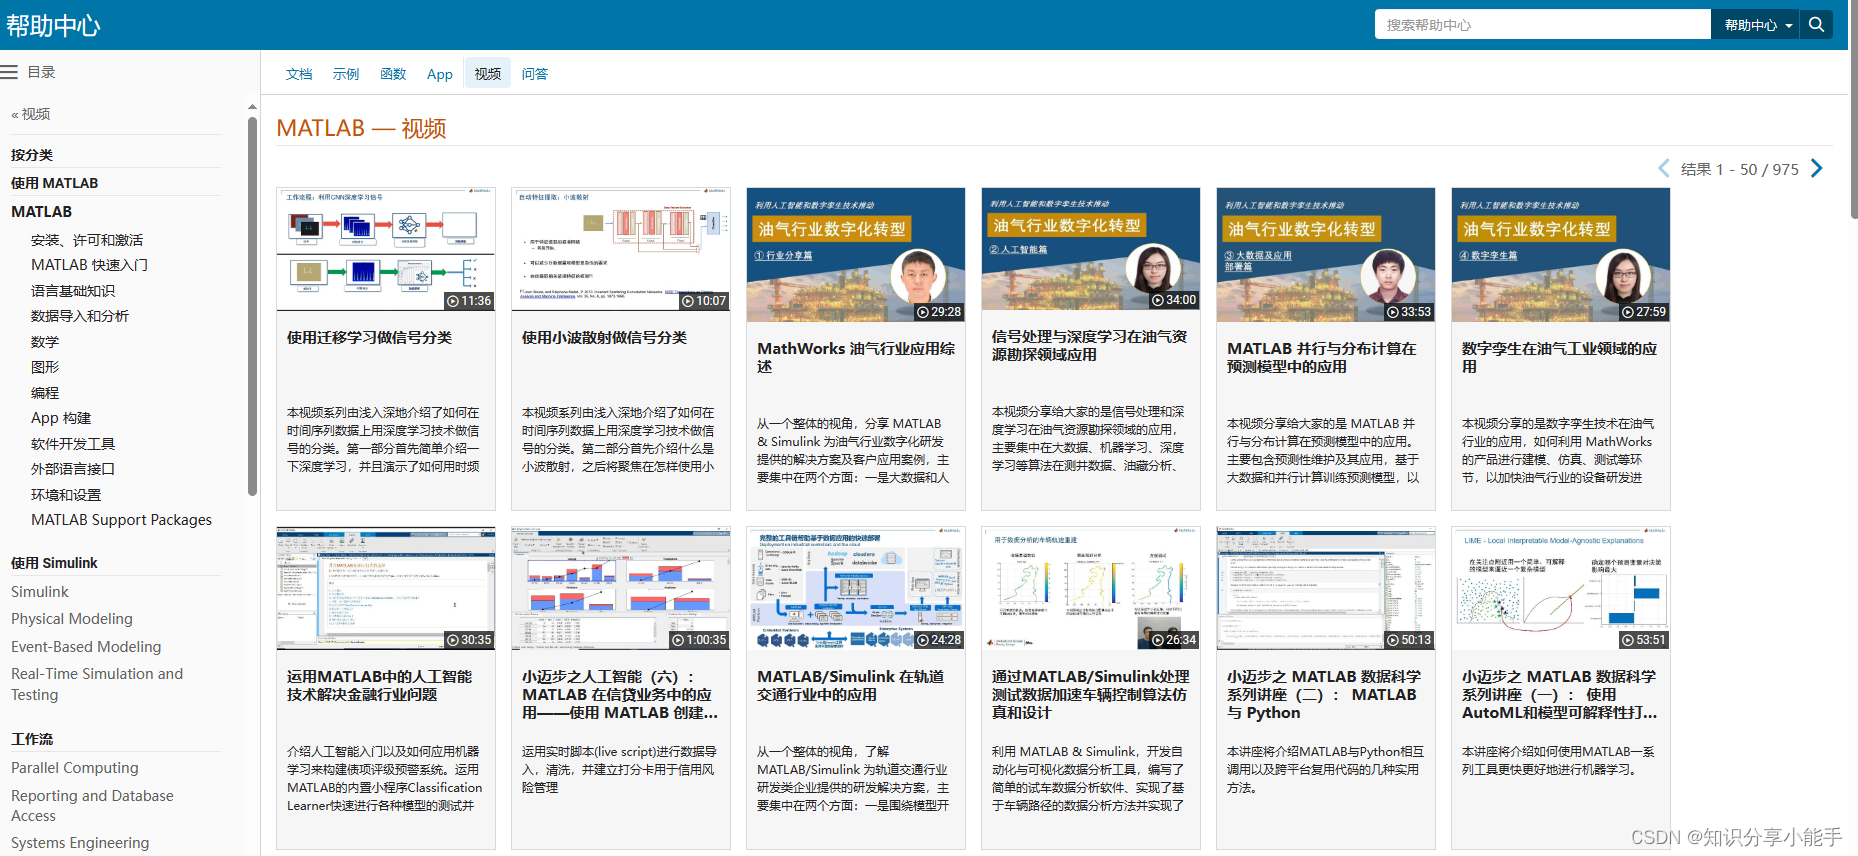
Task: Open title 通过MATLAB/Simulink处理测试数据
Action: coord(1090,695)
